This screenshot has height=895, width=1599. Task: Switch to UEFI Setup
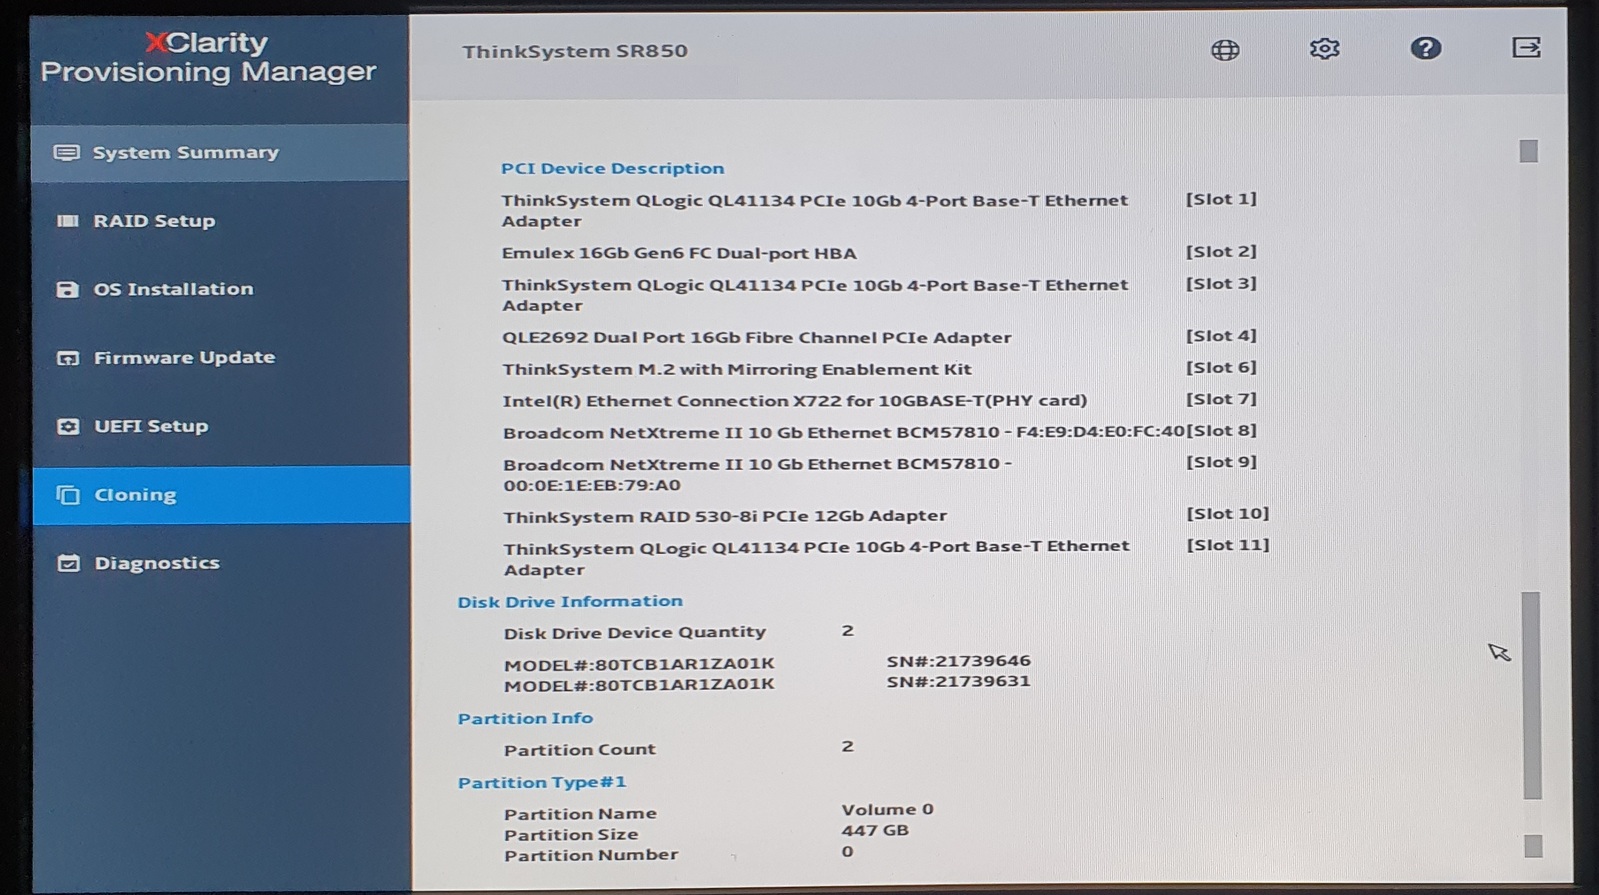[x=220, y=426]
